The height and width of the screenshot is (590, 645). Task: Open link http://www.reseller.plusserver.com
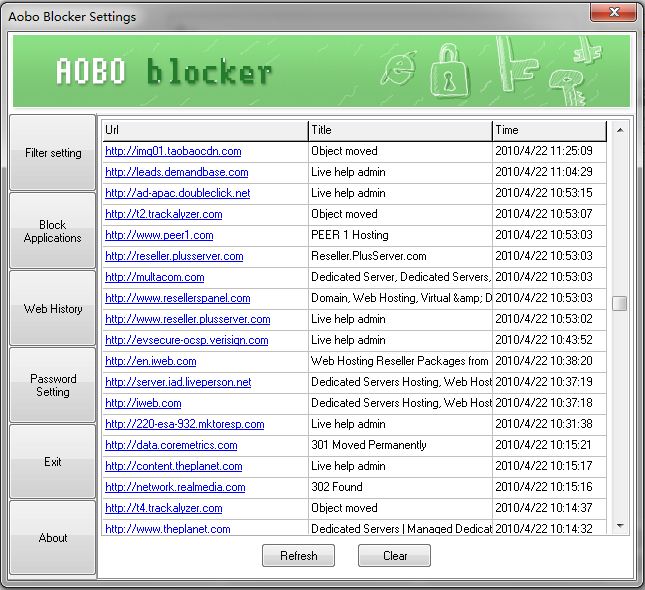click(x=188, y=319)
